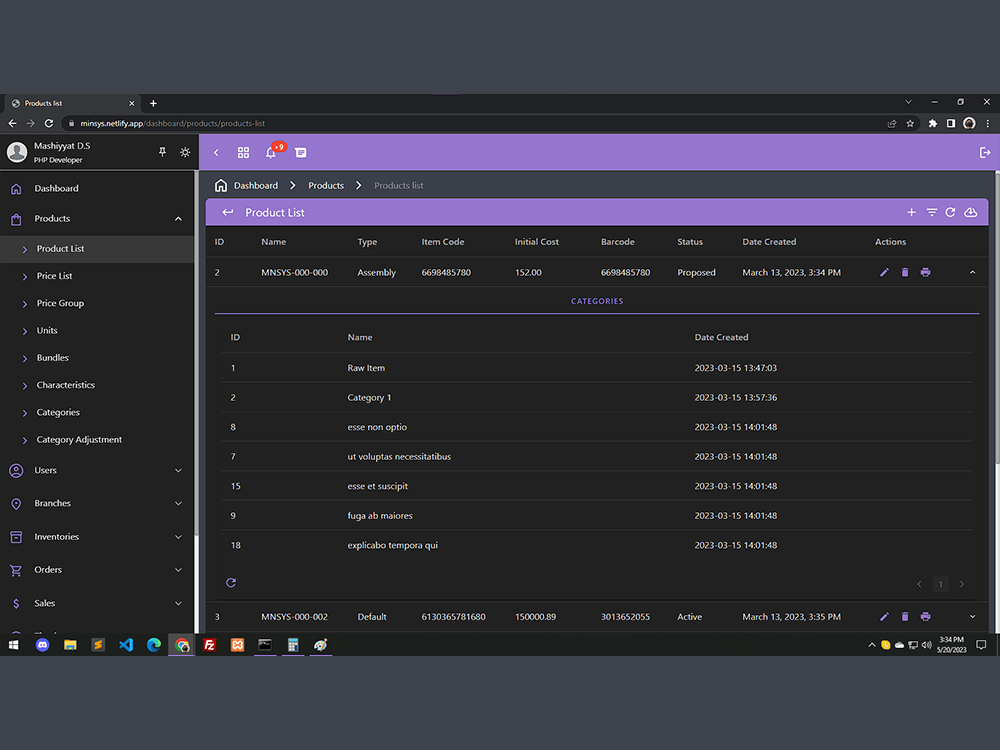
Task: Click page number 1 in pagination
Action: click(940, 584)
